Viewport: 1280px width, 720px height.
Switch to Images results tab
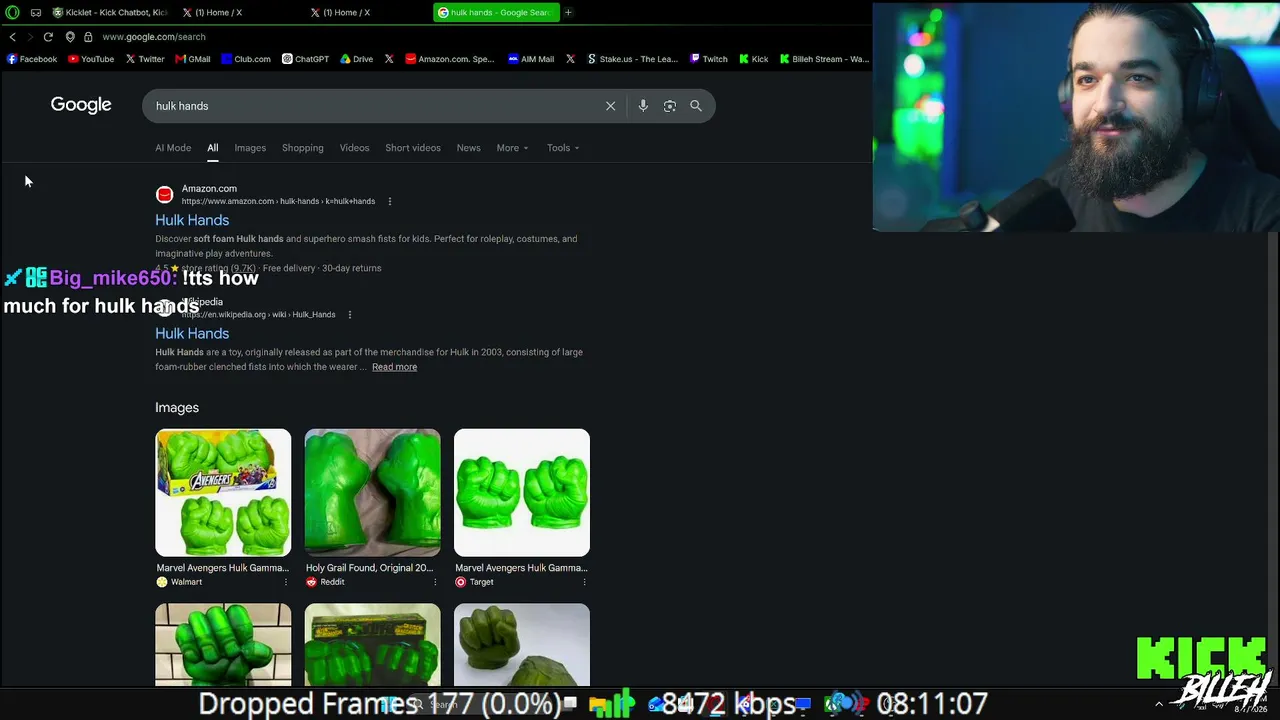(x=250, y=148)
